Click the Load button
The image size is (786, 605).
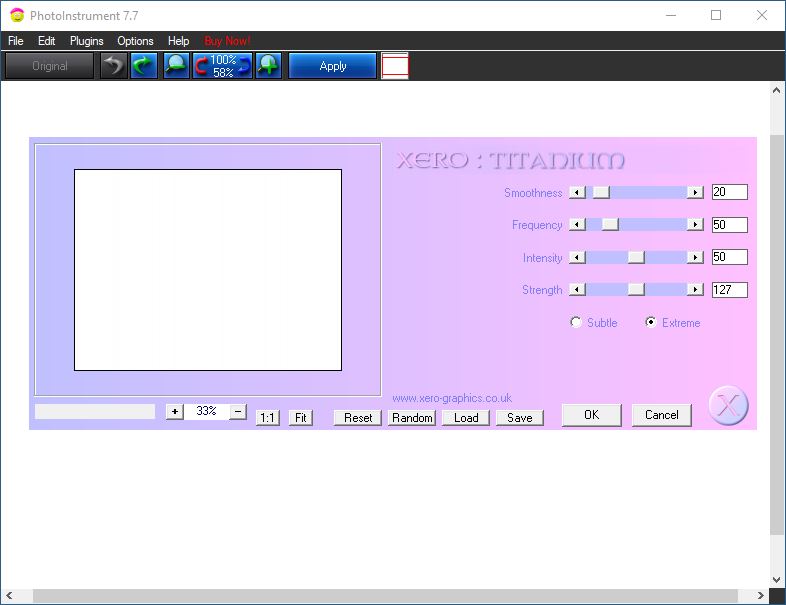tap(466, 418)
